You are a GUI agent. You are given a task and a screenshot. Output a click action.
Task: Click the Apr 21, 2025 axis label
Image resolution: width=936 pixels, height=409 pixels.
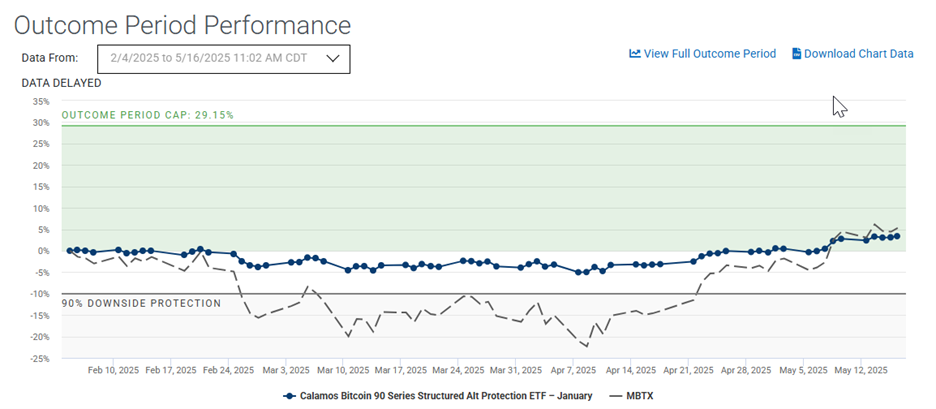(x=688, y=370)
